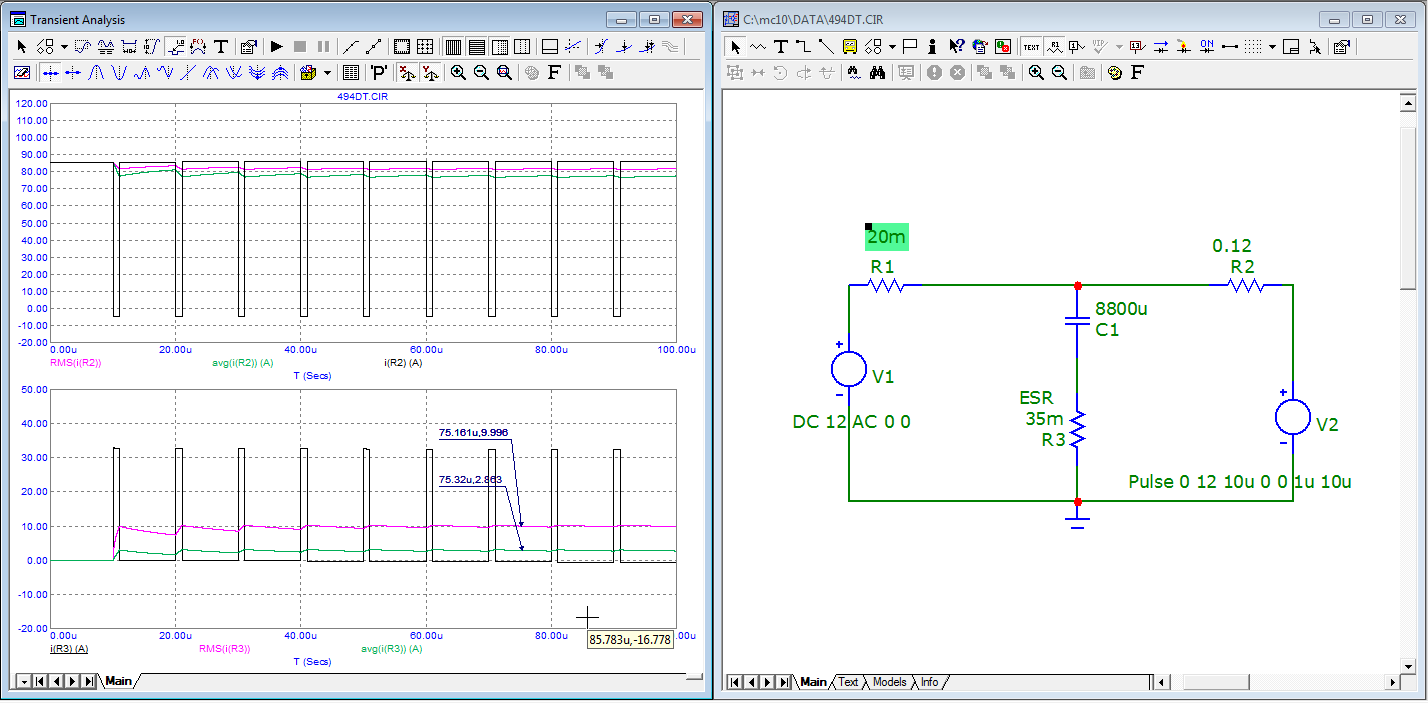
Task: Expand the component shapes dropdown arrow in analysis toolbar
Action: pyautogui.click(x=64, y=46)
